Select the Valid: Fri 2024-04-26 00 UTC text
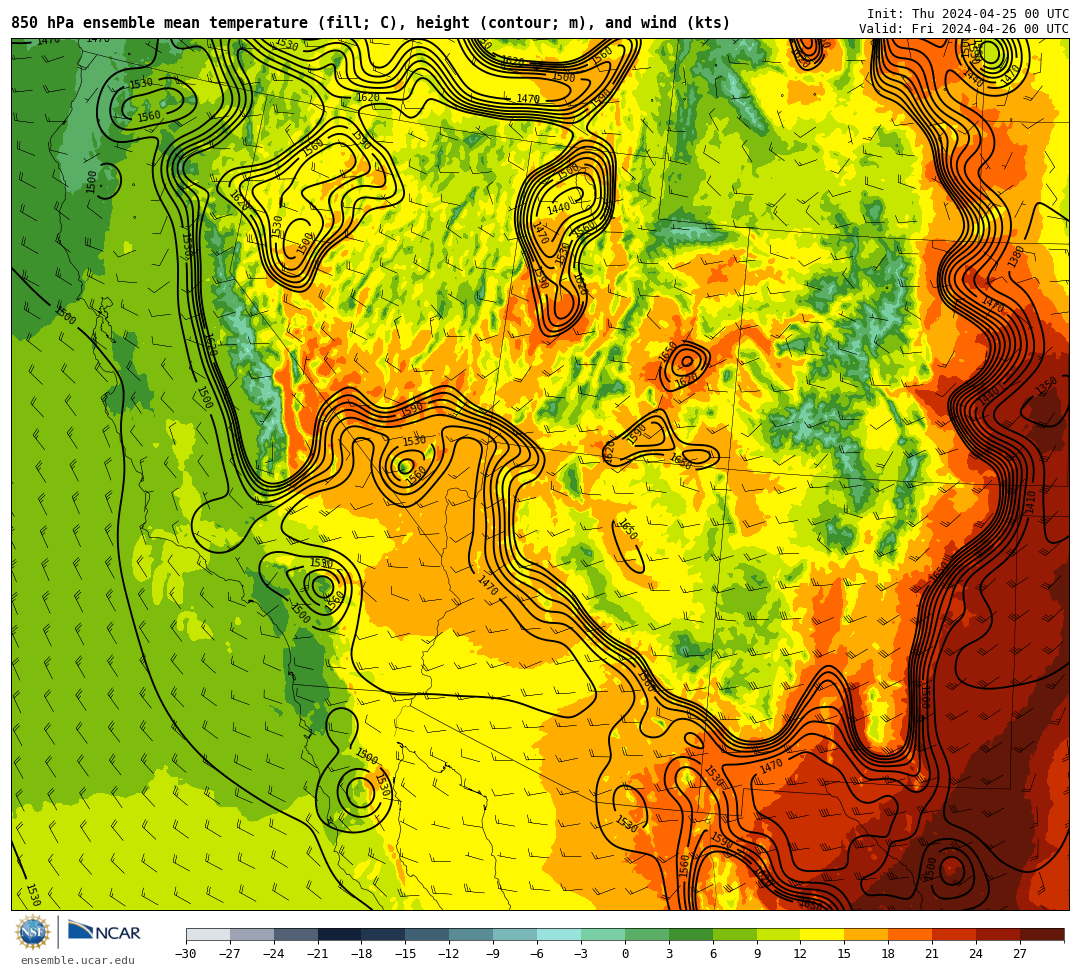 (964, 29)
